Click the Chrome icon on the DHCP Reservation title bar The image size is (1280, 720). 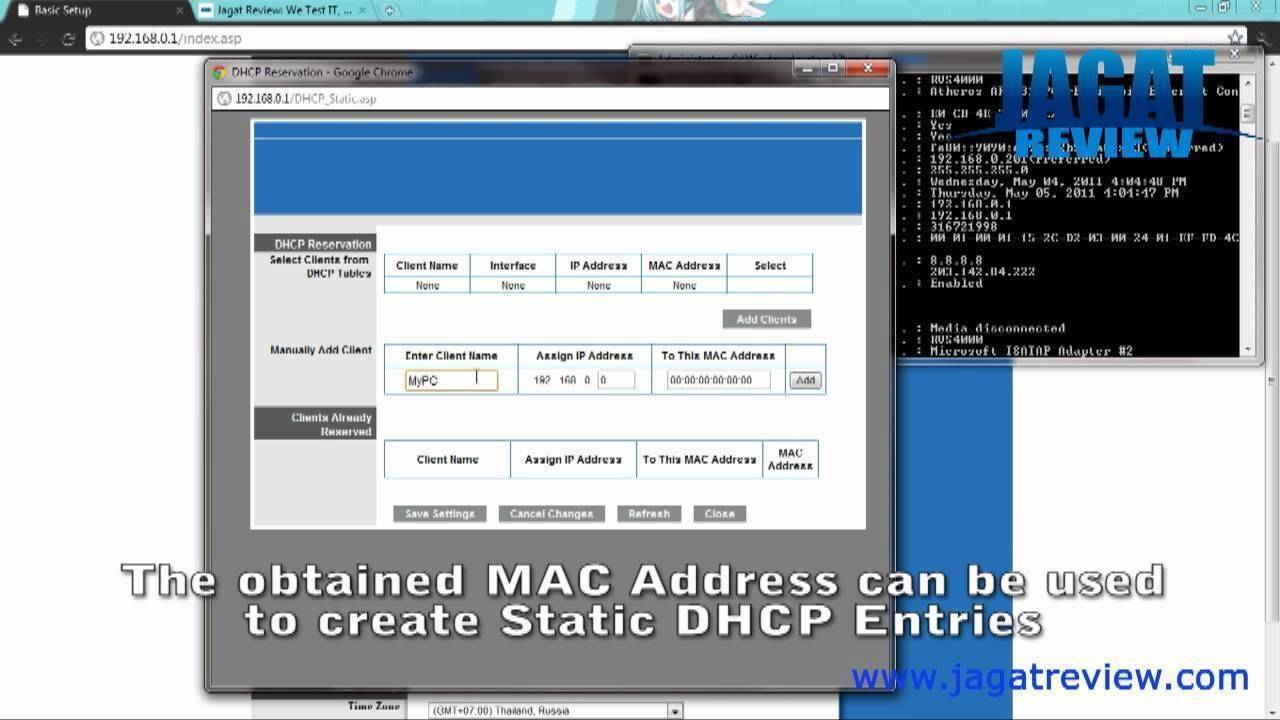(220, 72)
